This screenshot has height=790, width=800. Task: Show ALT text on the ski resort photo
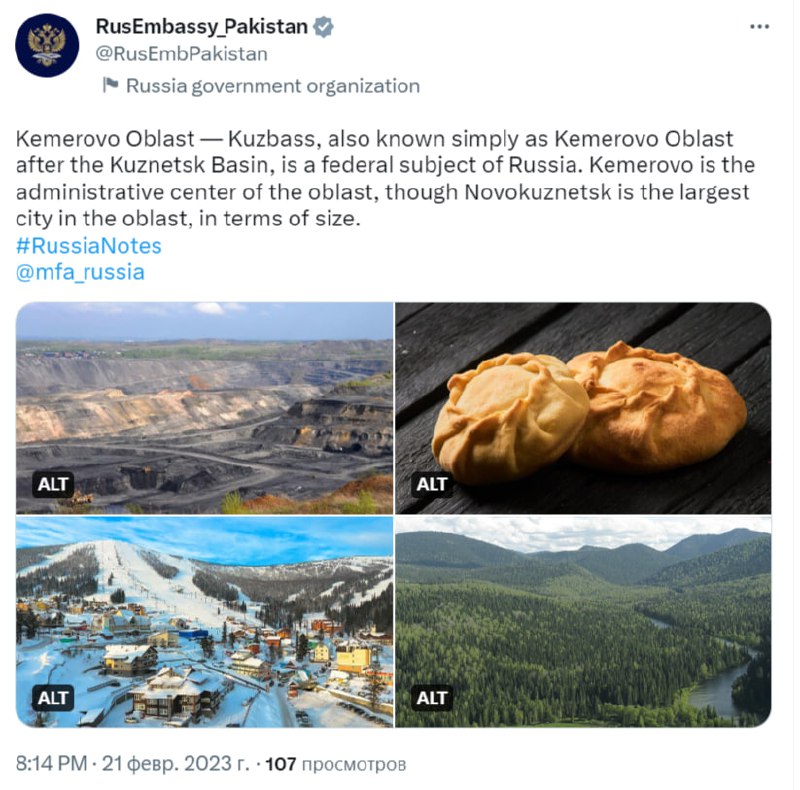coord(53,698)
